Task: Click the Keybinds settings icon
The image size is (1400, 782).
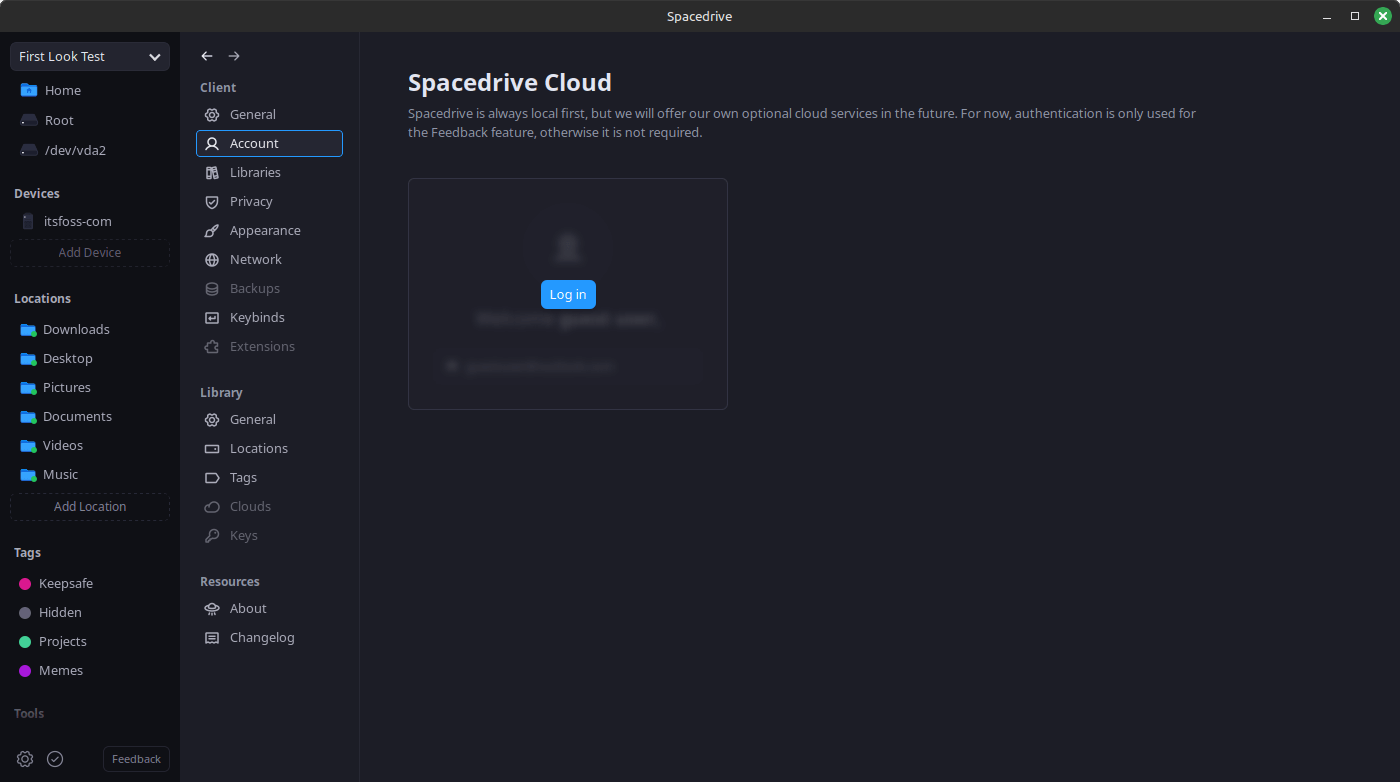Action: click(211, 317)
